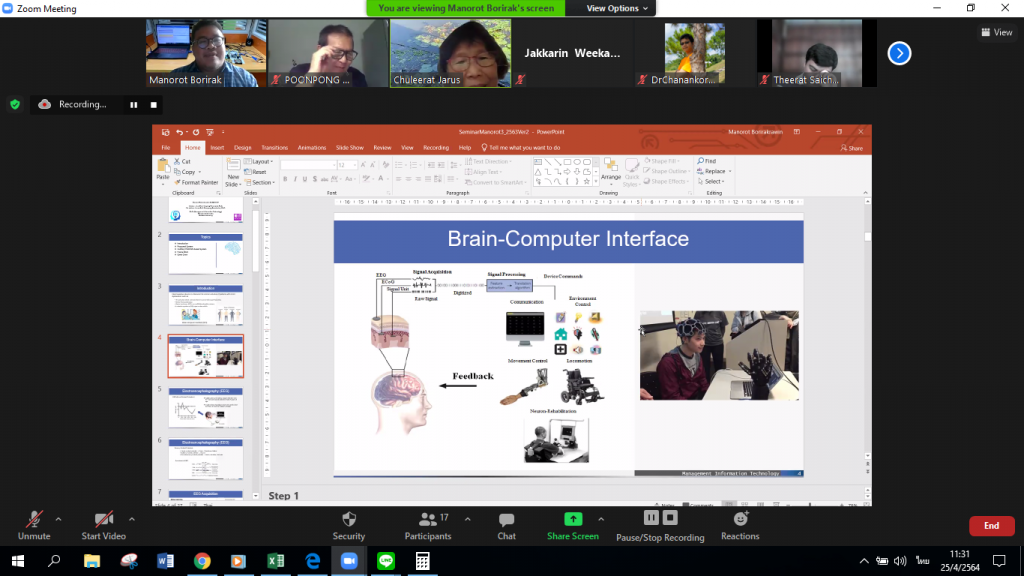Show next participants with blue arrow
Image resolution: width=1024 pixels, height=576 pixels.
tap(899, 53)
